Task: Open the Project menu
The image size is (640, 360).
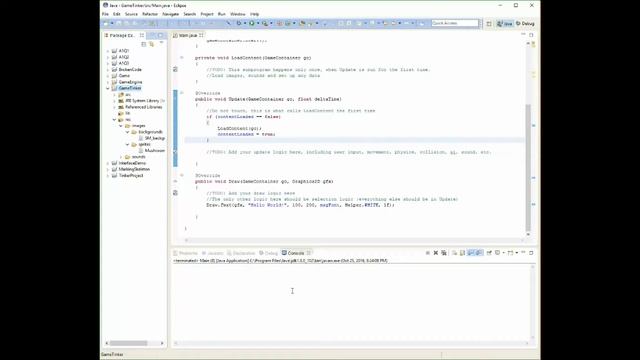Action: click(x=207, y=14)
